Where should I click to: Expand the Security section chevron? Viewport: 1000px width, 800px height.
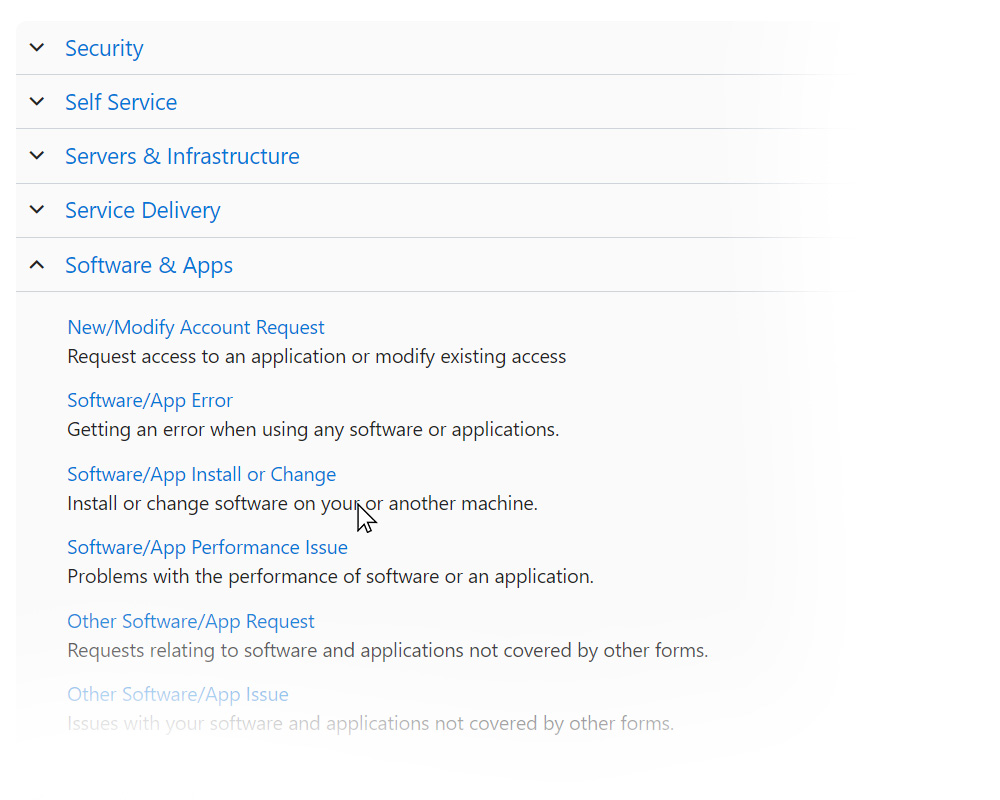[x=37, y=48]
